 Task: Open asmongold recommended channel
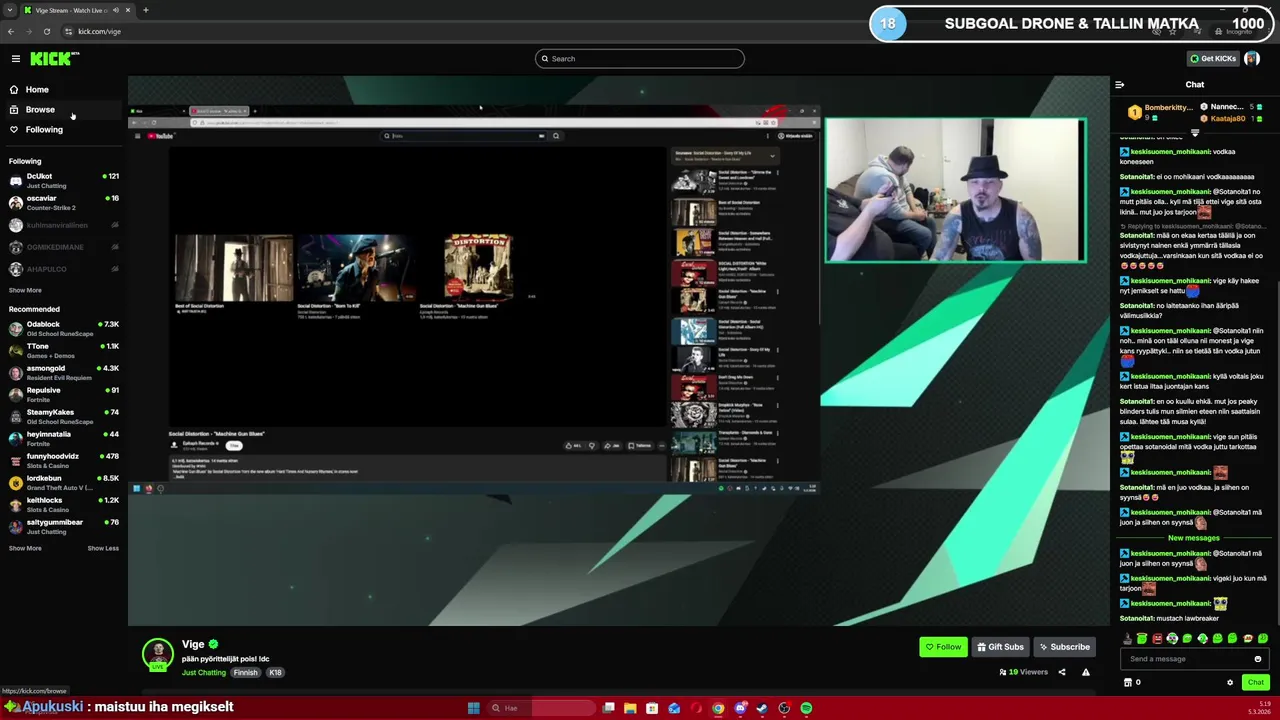[64, 373]
